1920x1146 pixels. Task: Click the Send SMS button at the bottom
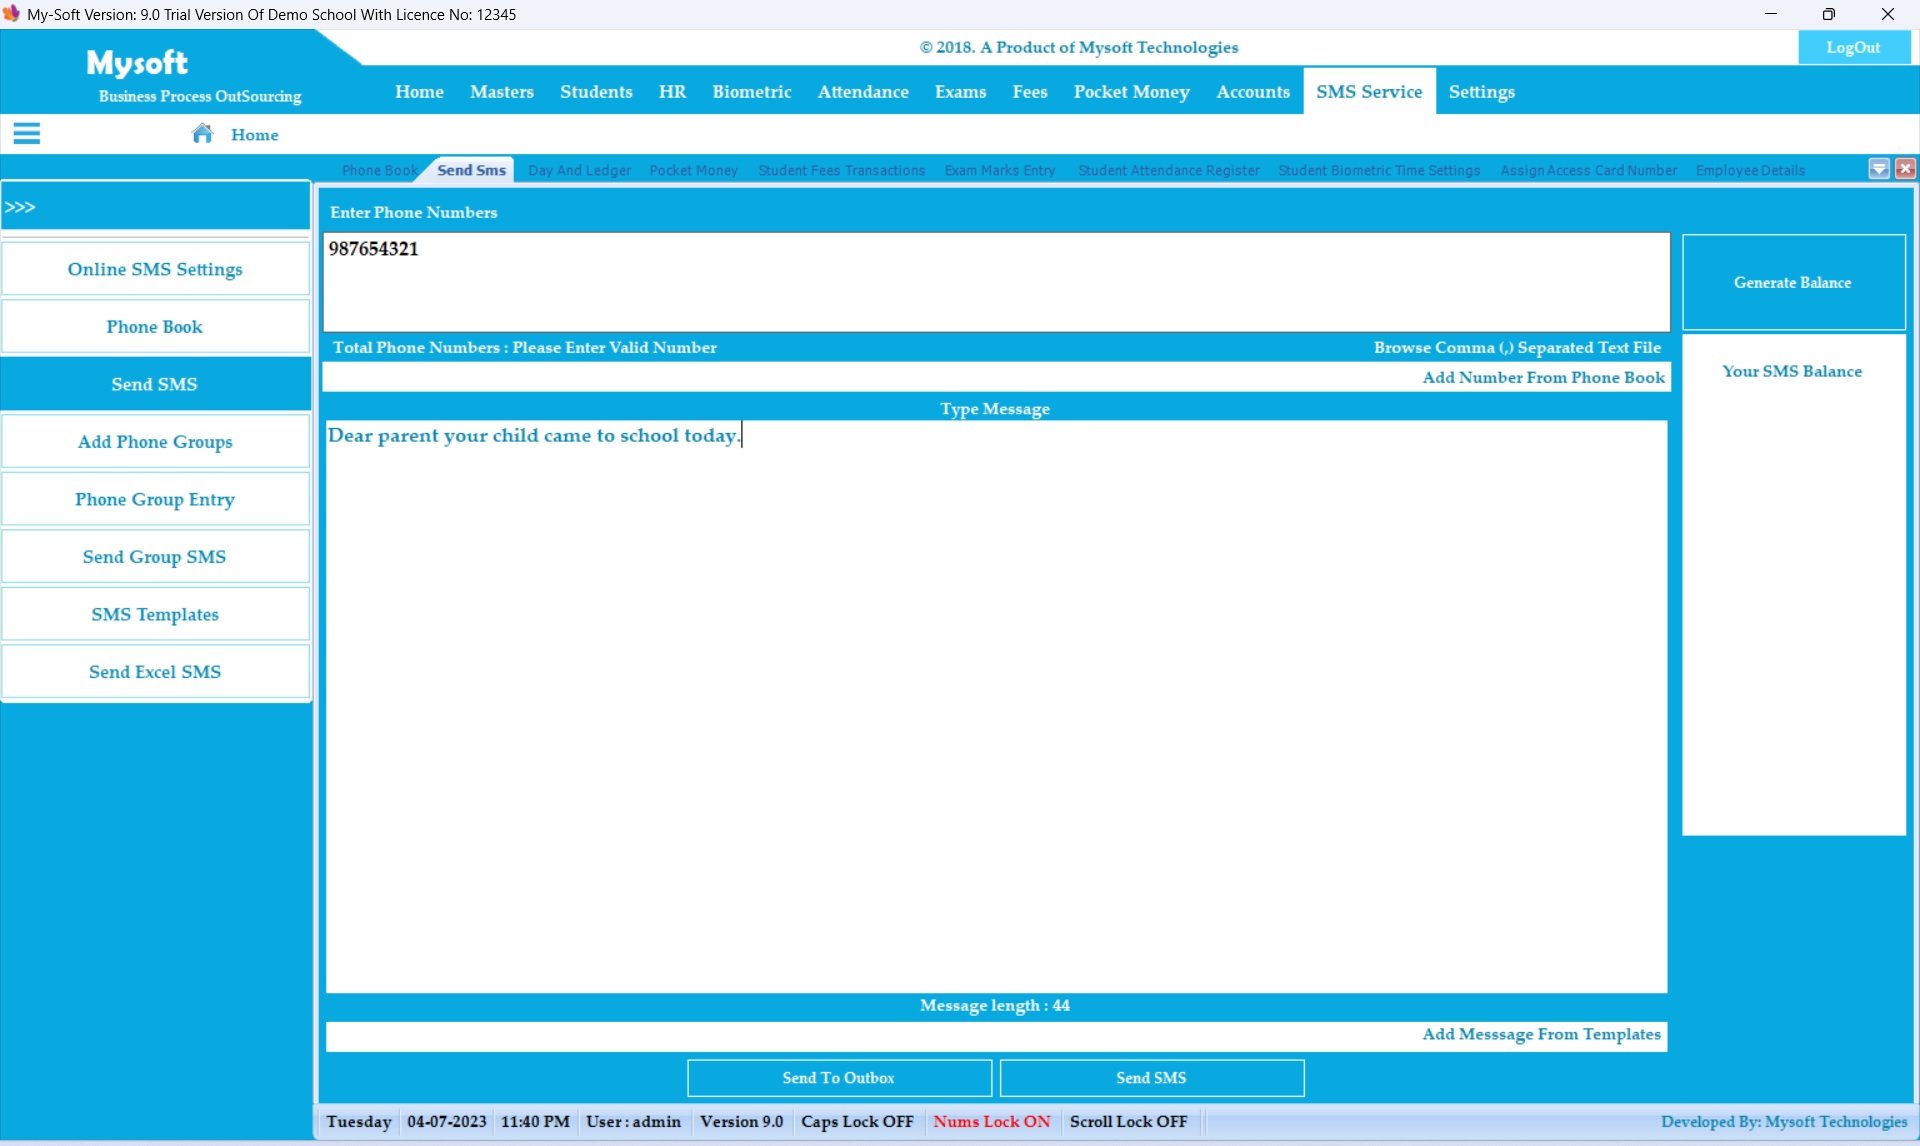pyautogui.click(x=1151, y=1078)
